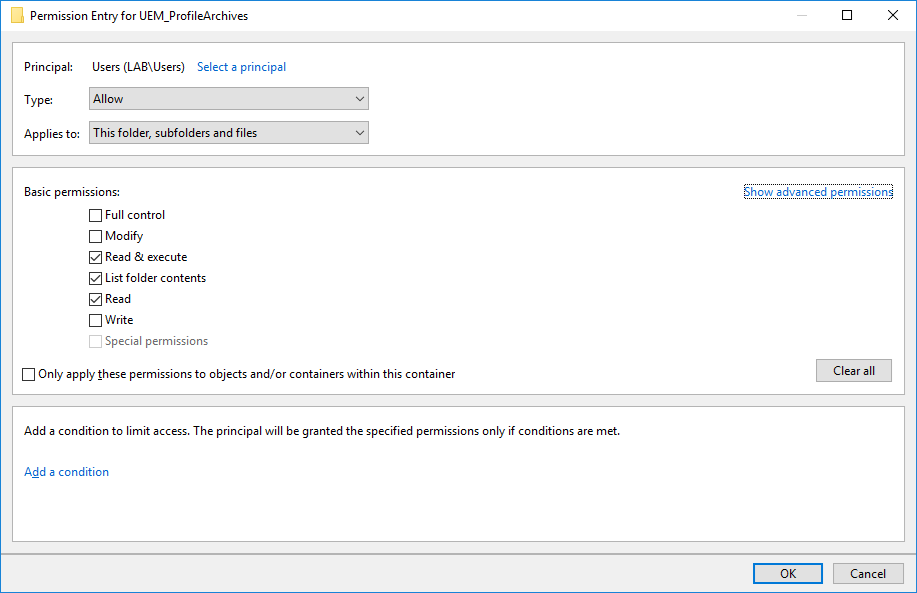
Task: Enable the Write permission checkbox
Action: click(x=96, y=320)
